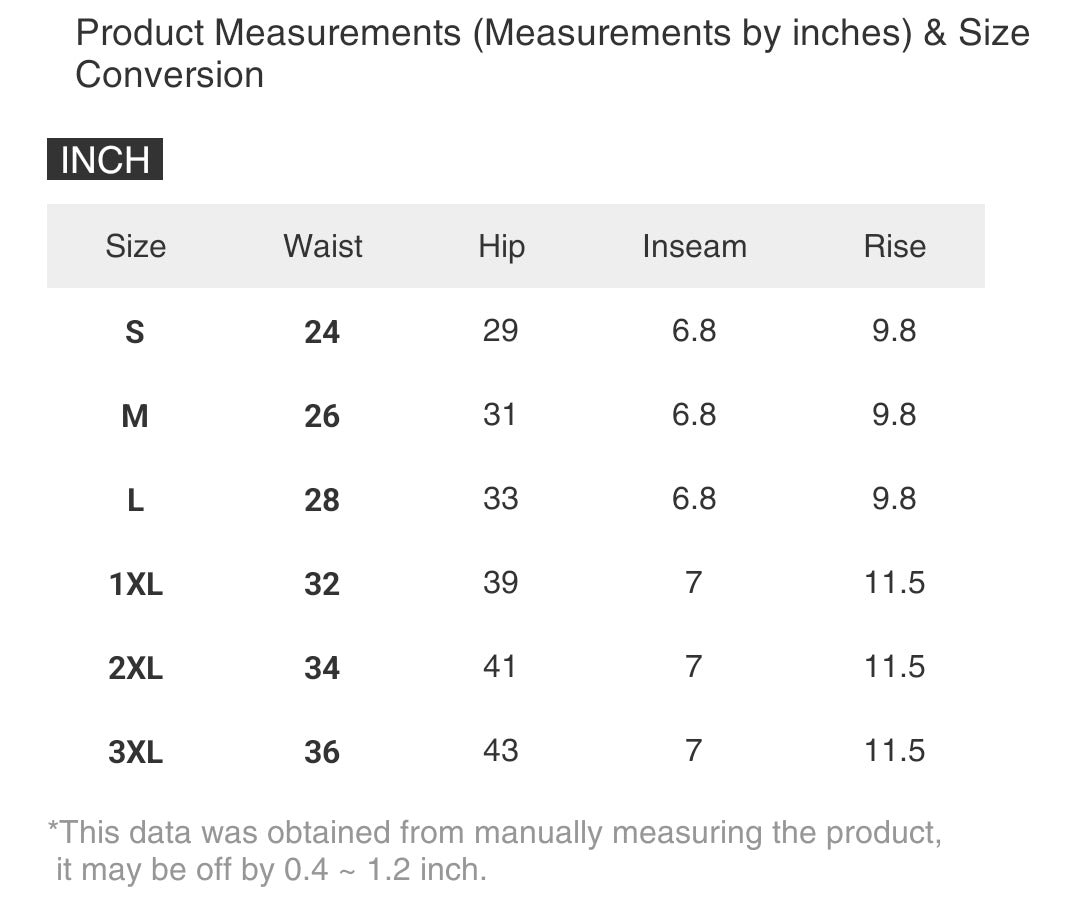The height and width of the screenshot is (901, 1080).
Task: Select inseam value 6.8 in M row
Action: point(694,414)
